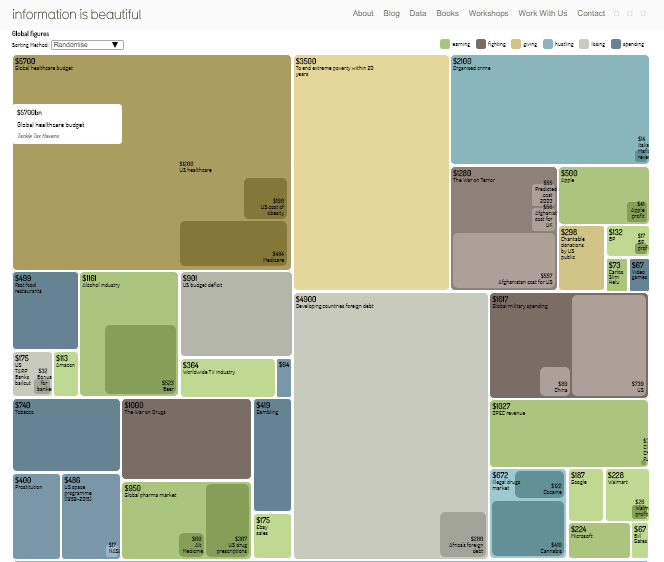Select the $410 Cannabis box
664x562 pixels.
click(x=528, y=529)
